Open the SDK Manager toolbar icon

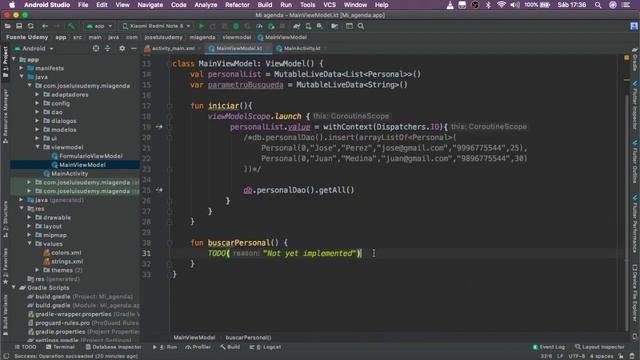(x=320, y=26)
